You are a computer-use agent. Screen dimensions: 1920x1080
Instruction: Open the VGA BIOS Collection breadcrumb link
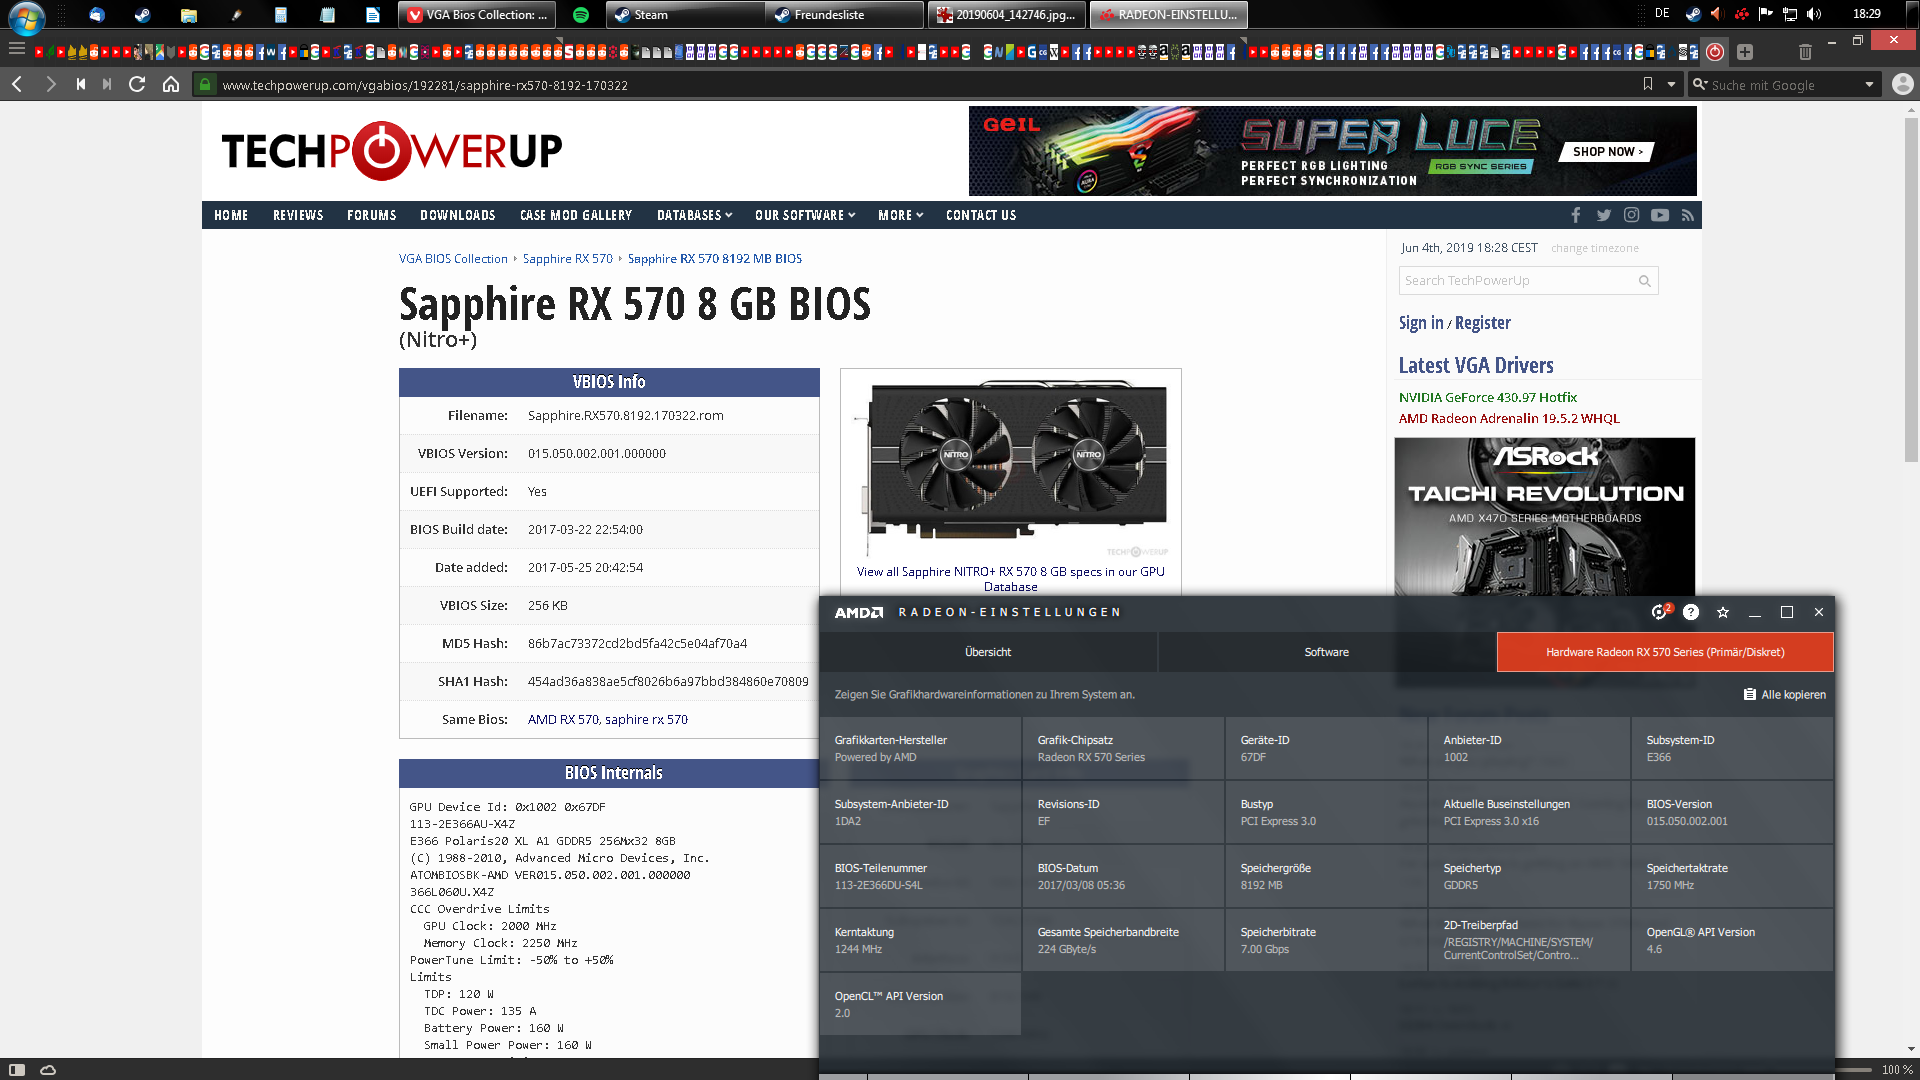pos(453,259)
